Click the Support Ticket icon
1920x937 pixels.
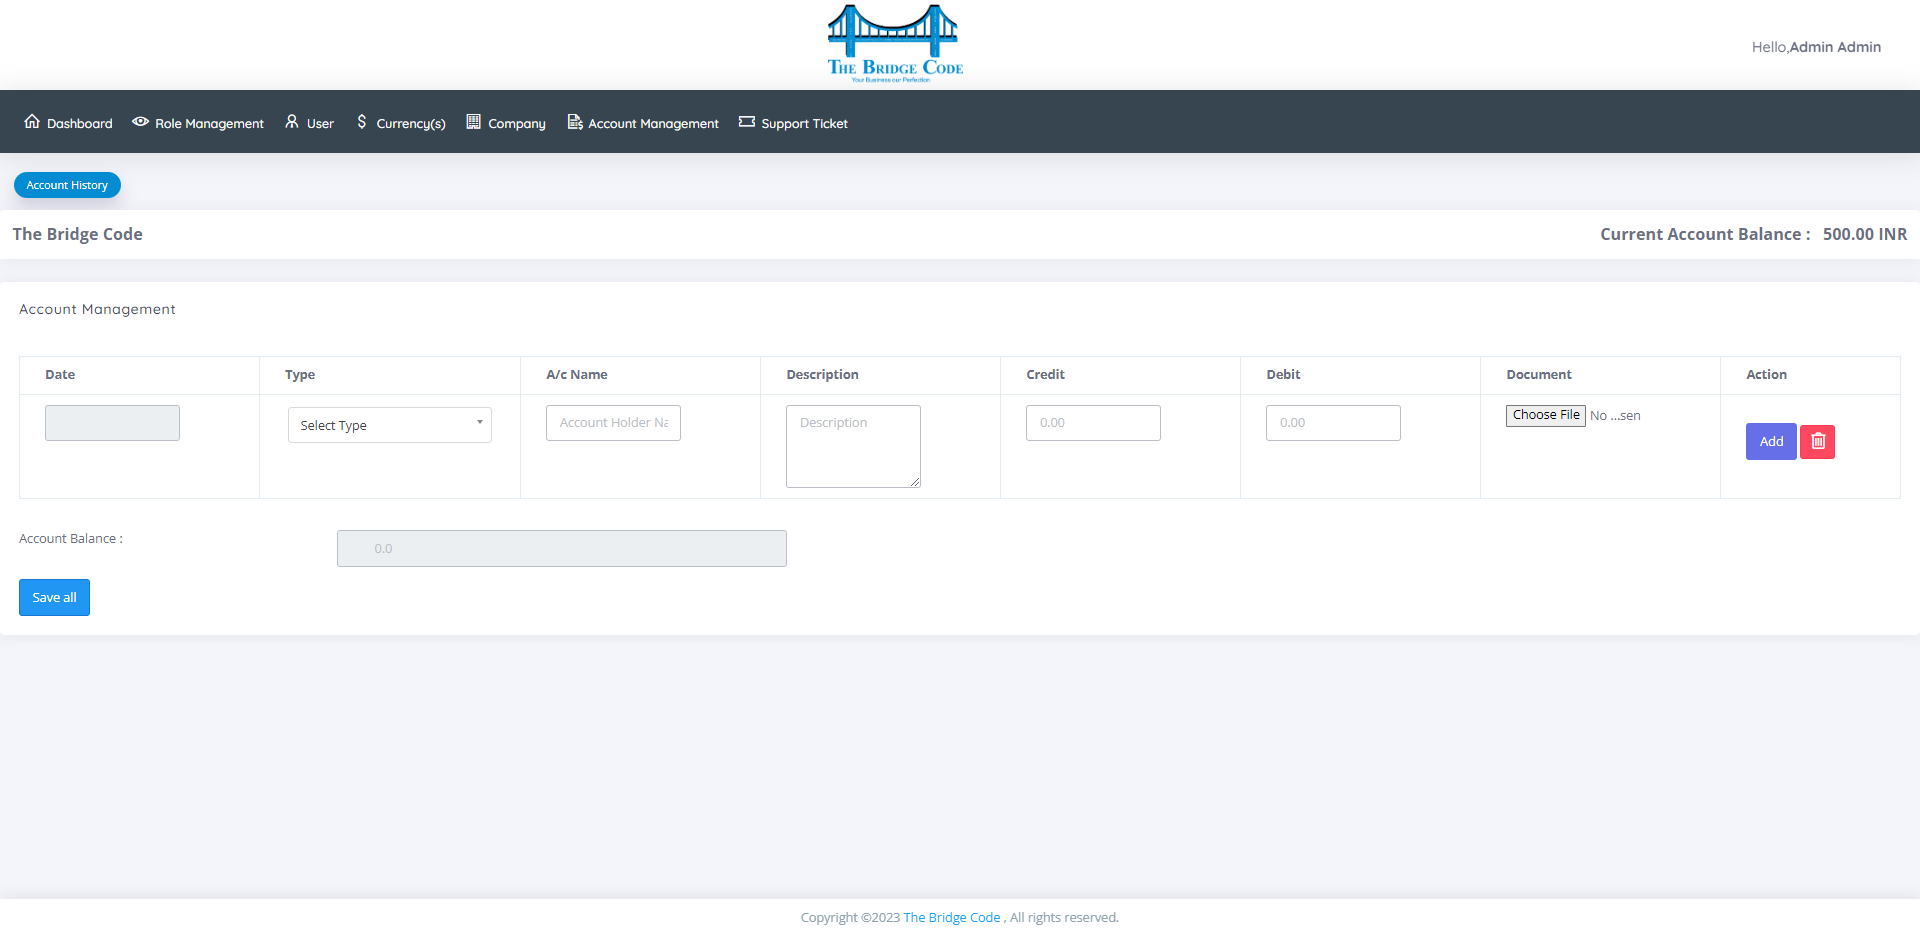click(x=747, y=121)
